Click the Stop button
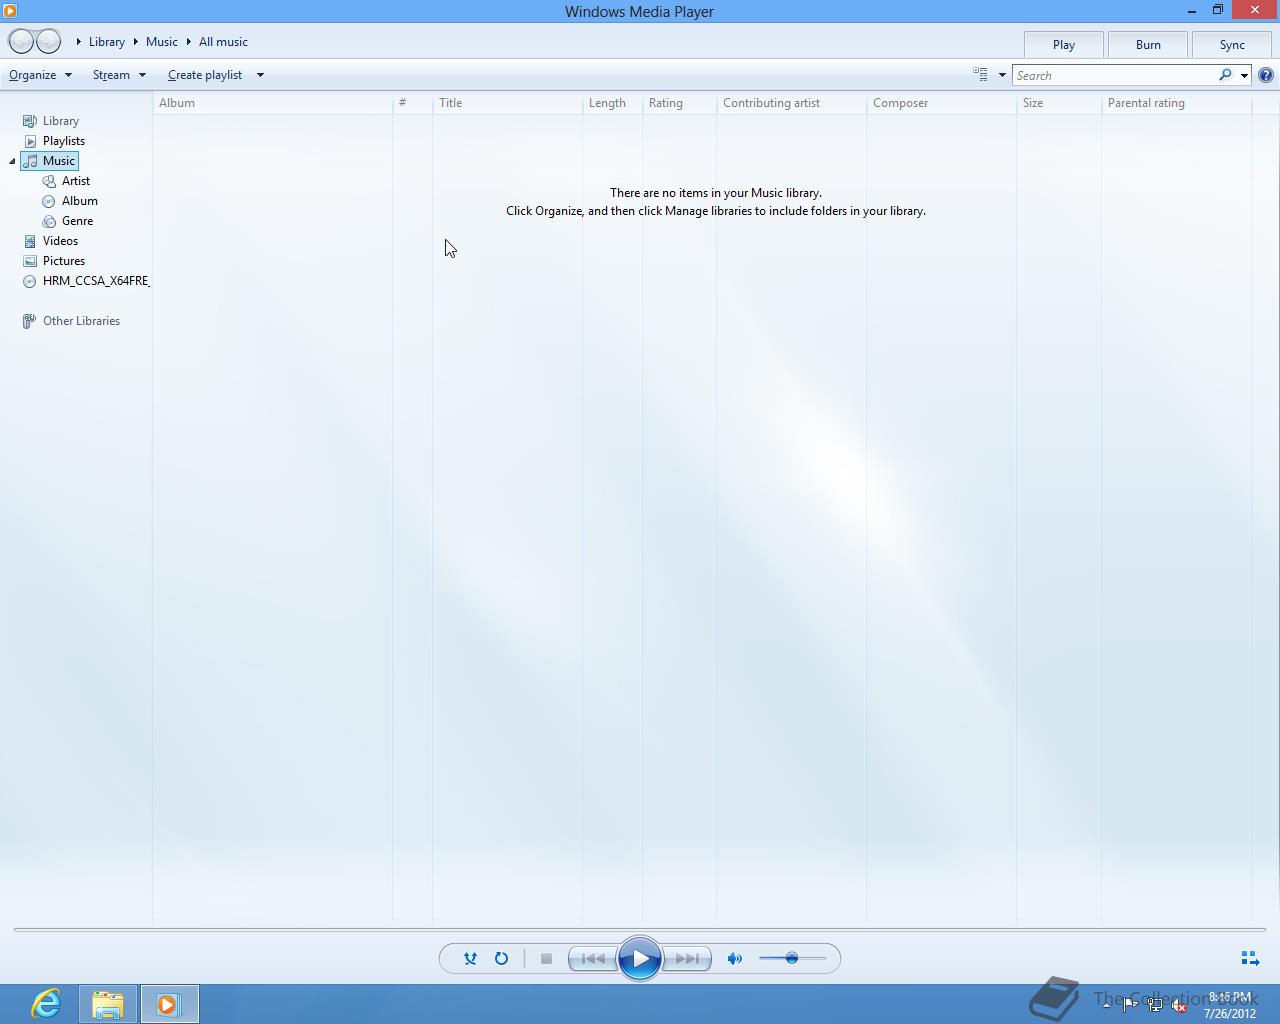Viewport: 1280px width, 1024px height. tap(546, 958)
